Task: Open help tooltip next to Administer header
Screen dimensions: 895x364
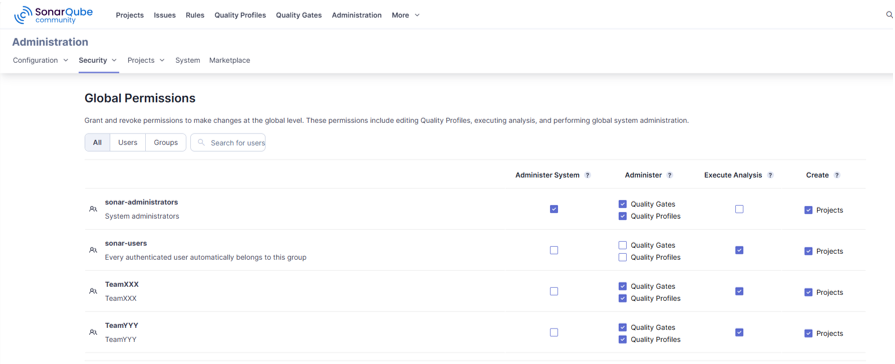Action: coord(670,176)
